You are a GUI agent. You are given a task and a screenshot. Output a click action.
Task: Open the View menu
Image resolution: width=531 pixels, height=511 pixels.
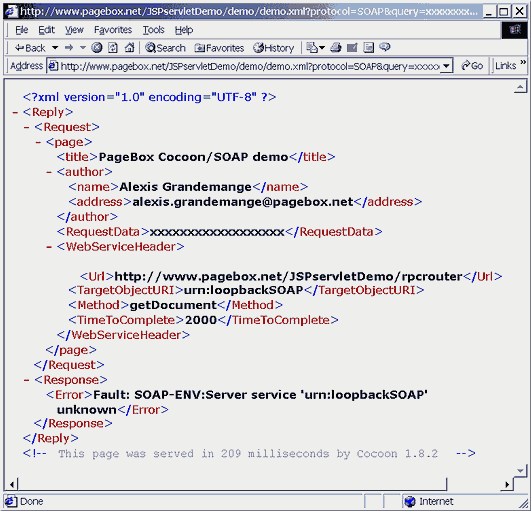[74, 30]
